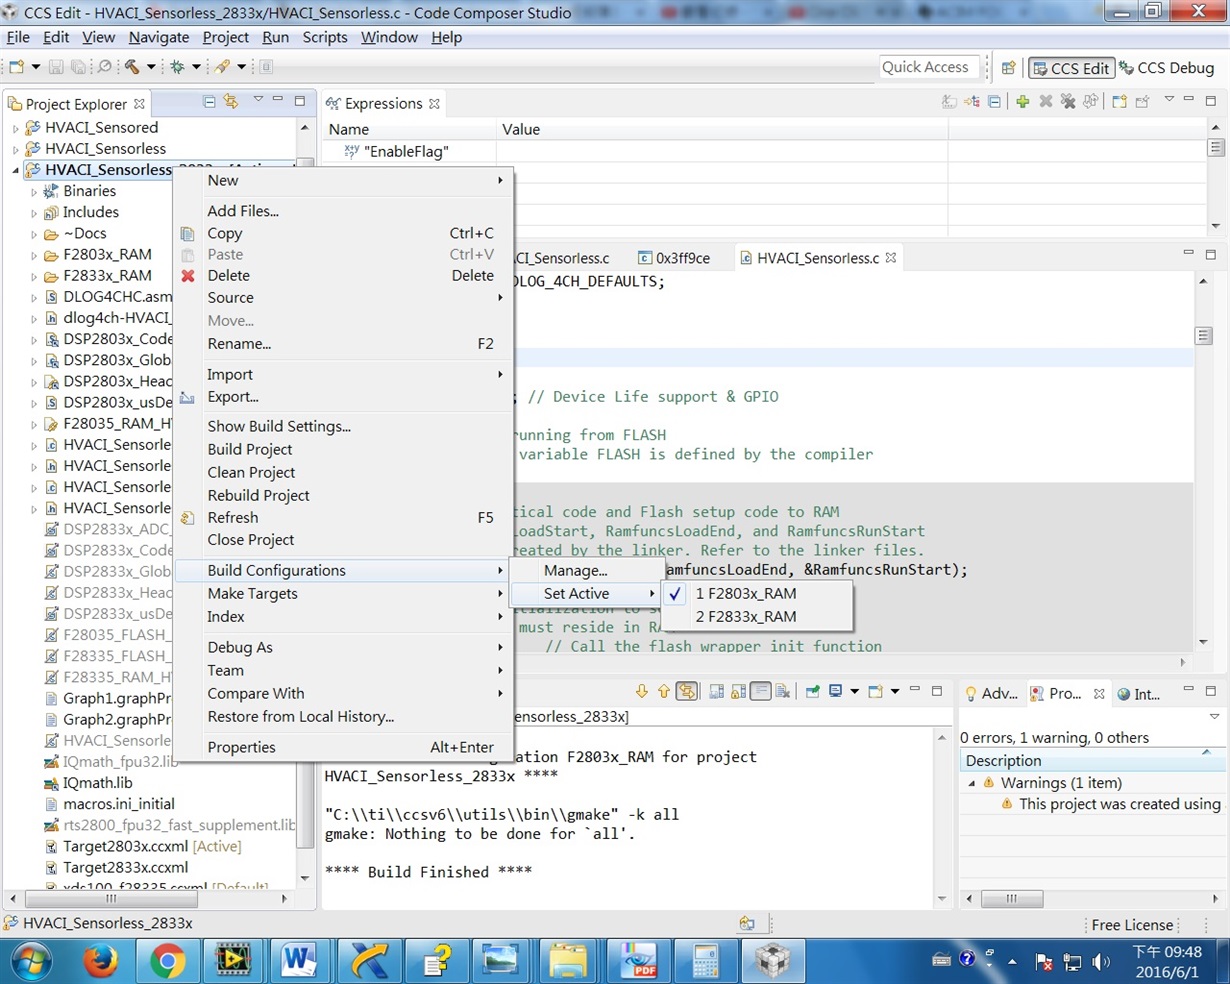Click the Open Perspective icon
The image size is (1230, 984).
pos(1009,68)
